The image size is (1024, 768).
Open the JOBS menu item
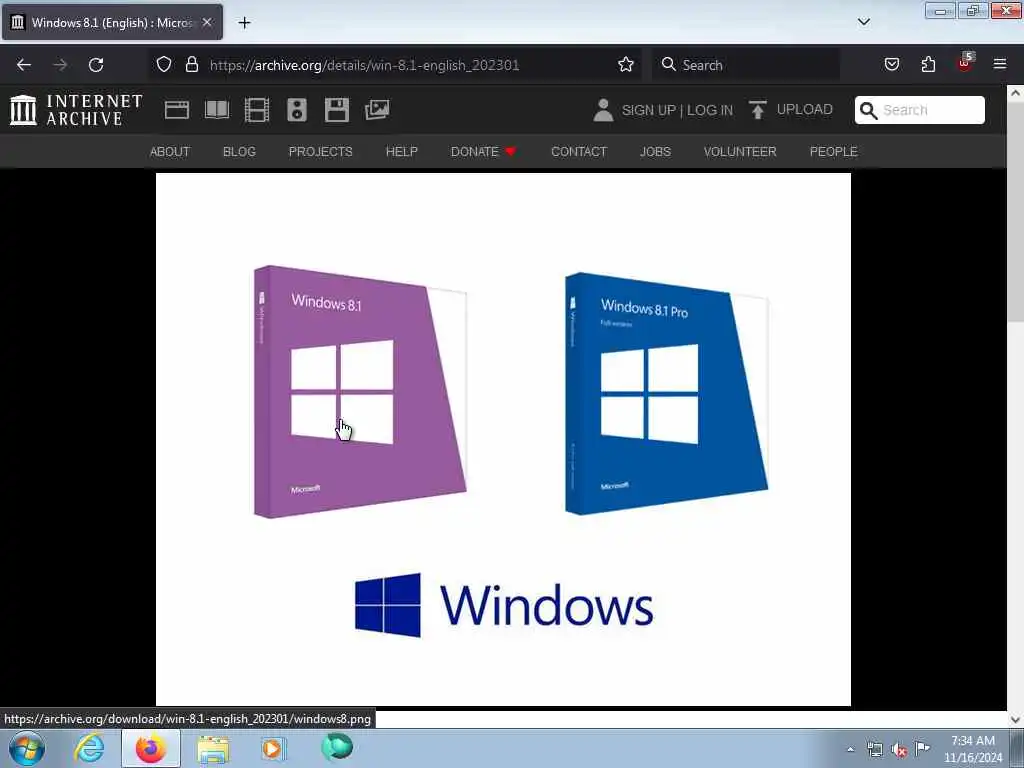click(655, 152)
